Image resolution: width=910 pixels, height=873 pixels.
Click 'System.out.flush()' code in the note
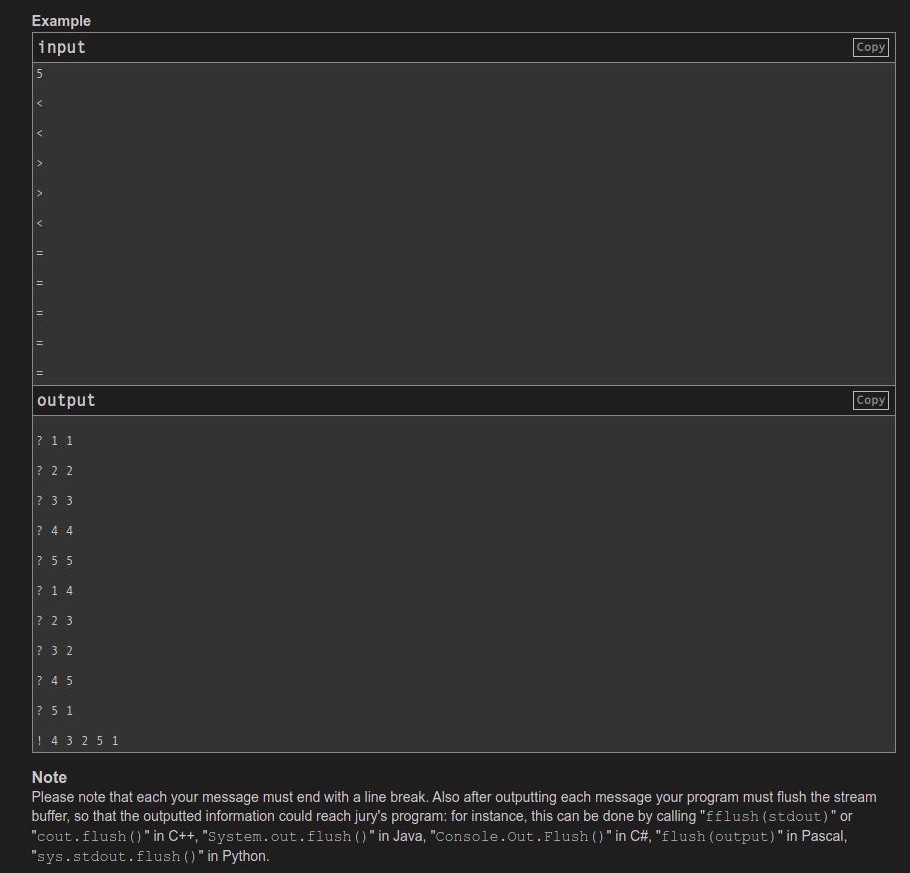coord(288,836)
